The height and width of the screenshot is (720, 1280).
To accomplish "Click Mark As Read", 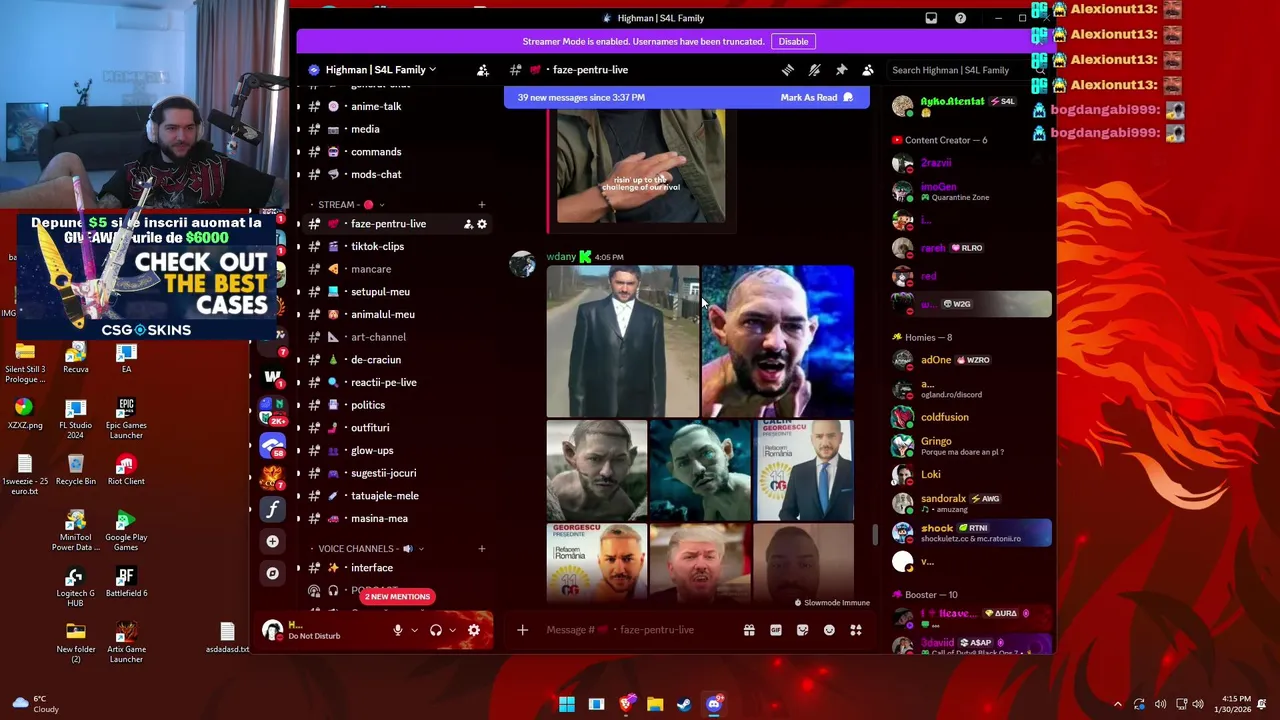I will (816, 97).
